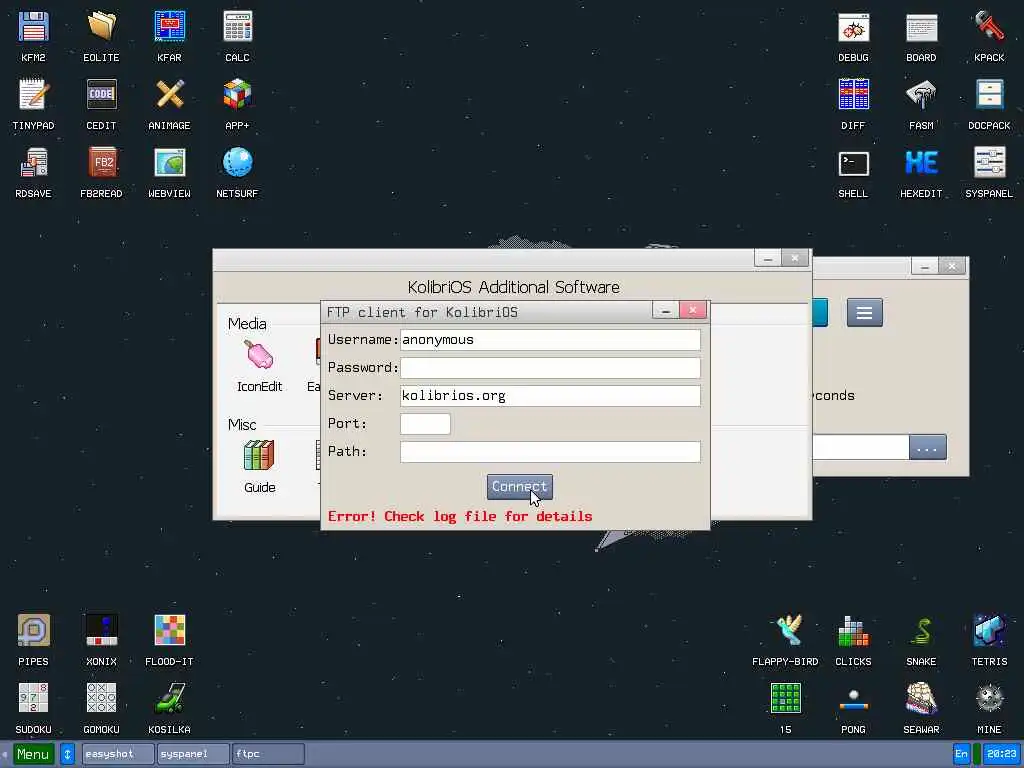
Task: Select the ftpc taskbar entry
Action: coord(268,754)
